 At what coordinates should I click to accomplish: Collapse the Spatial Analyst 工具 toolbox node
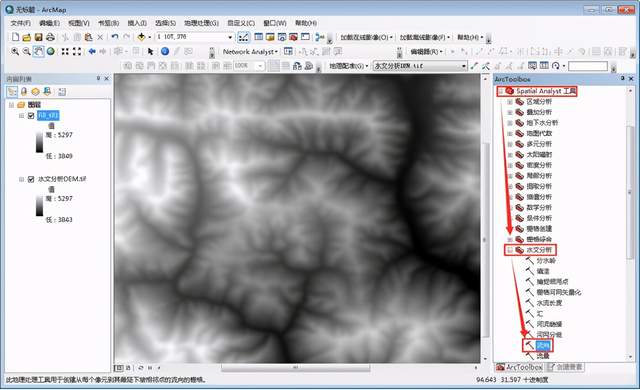[500, 91]
